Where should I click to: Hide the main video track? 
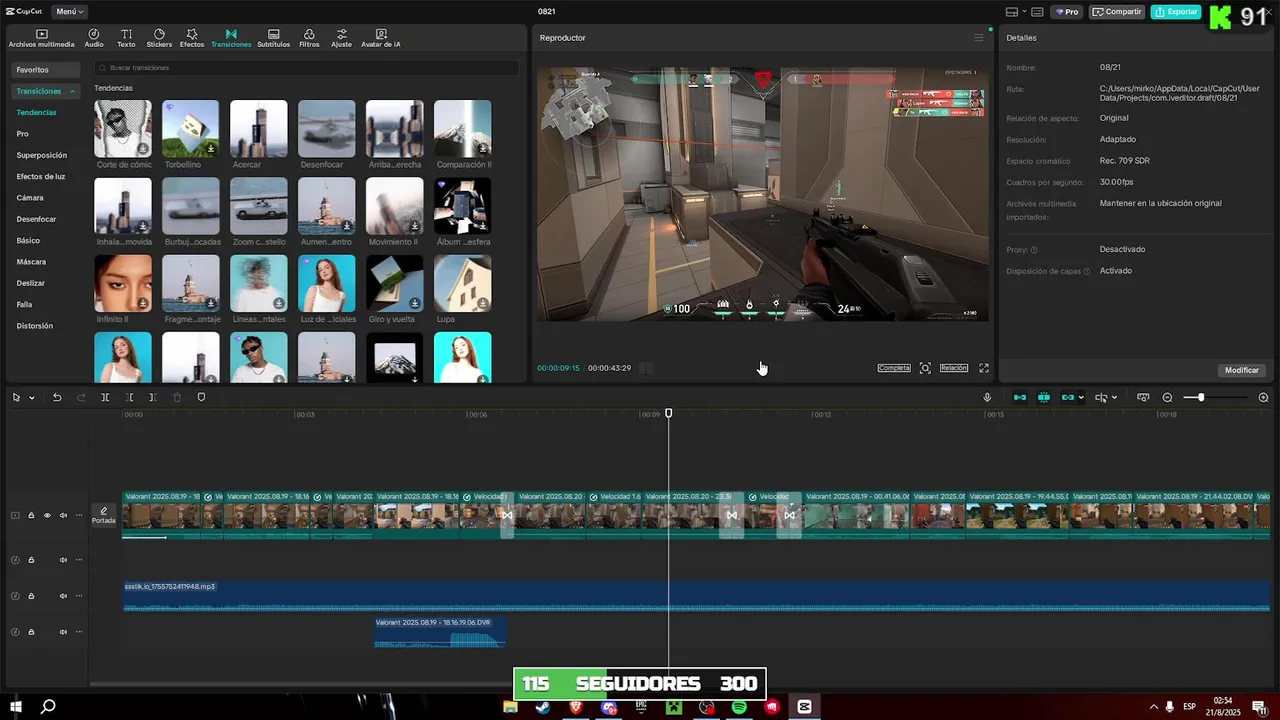pos(47,516)
